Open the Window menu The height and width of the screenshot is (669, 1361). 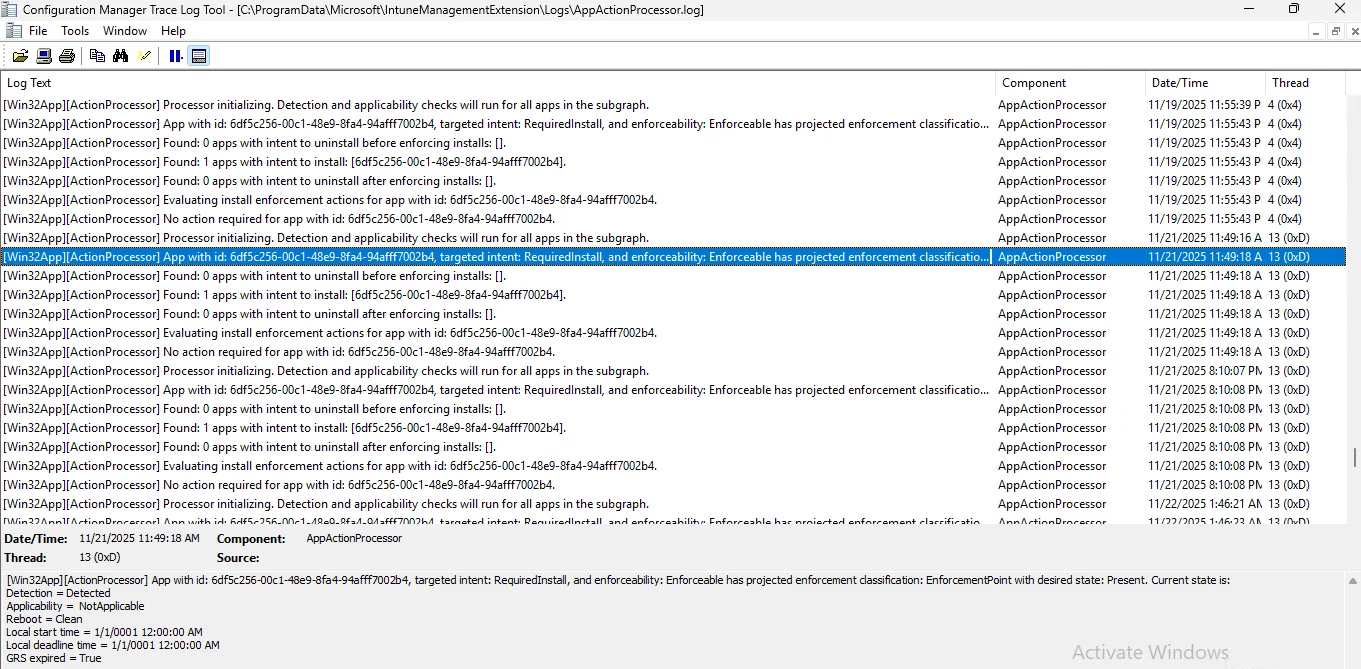(x=125, y=31)
